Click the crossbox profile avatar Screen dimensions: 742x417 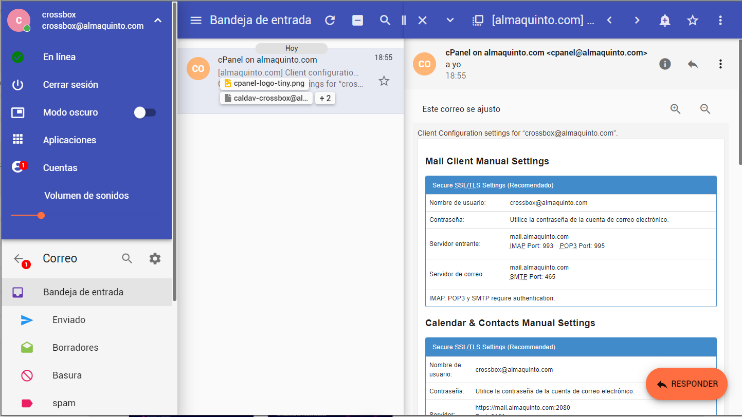(x=19, y=20)
